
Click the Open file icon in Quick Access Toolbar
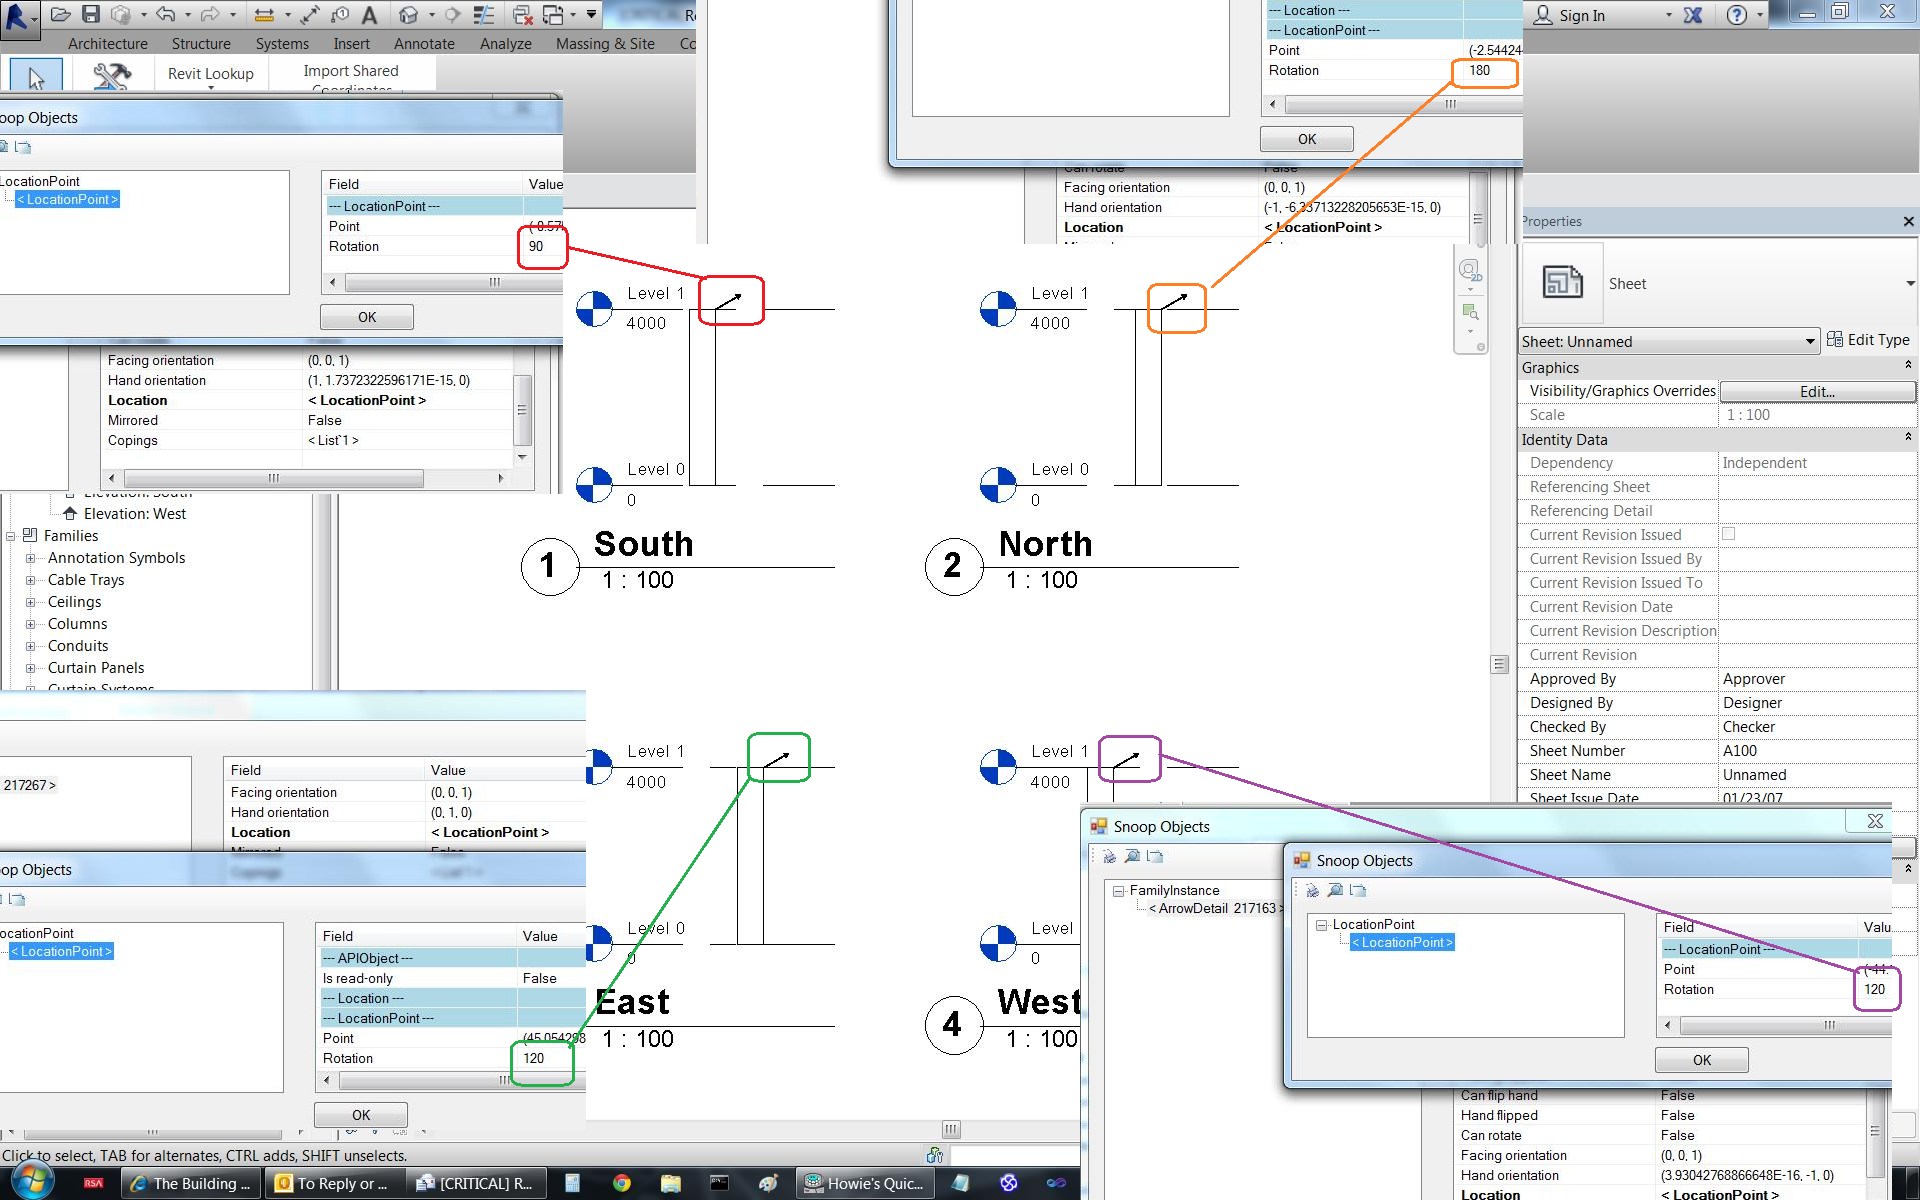click(61, 14)
